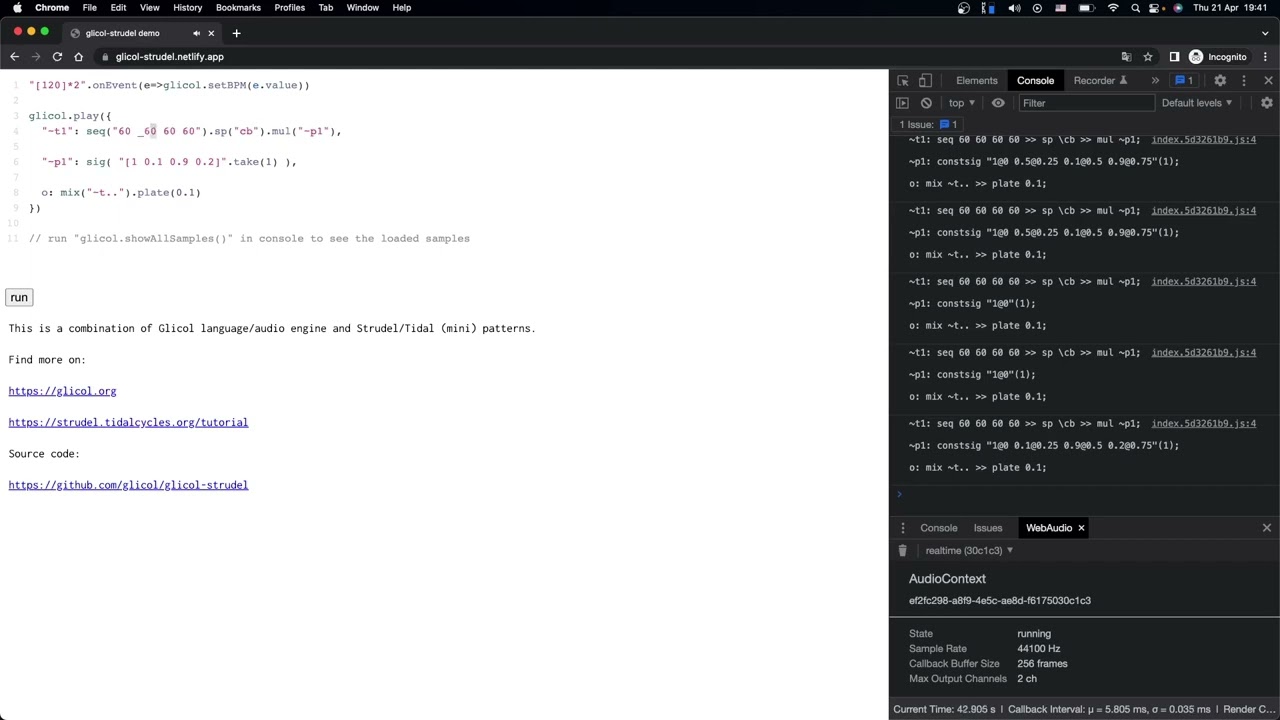Click the Siri icon in menu bar
Screen dimensions: 1280x720
(1178, 8)
